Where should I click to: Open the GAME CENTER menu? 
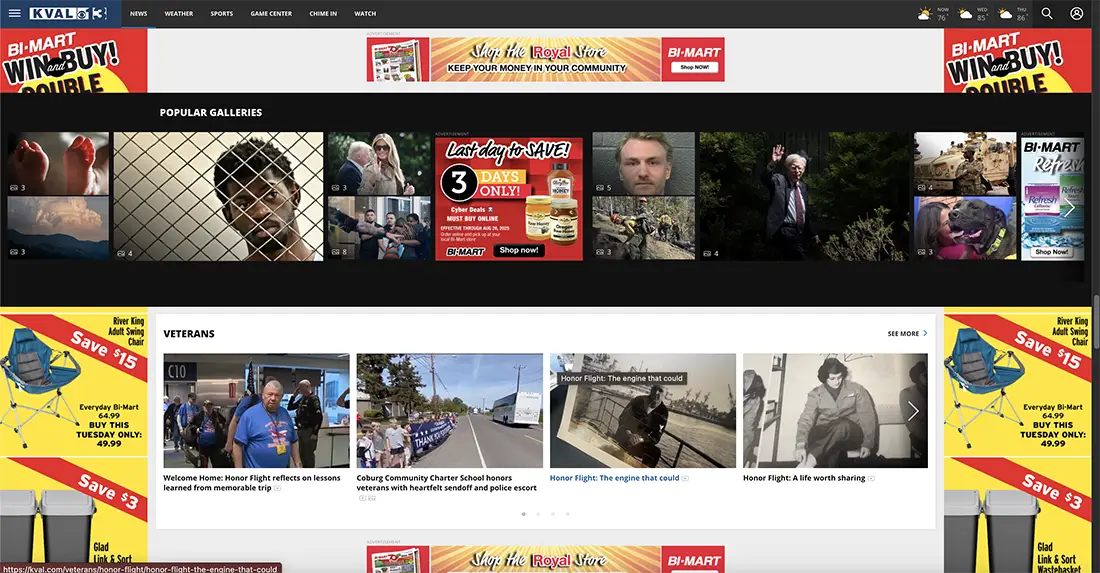271,13
